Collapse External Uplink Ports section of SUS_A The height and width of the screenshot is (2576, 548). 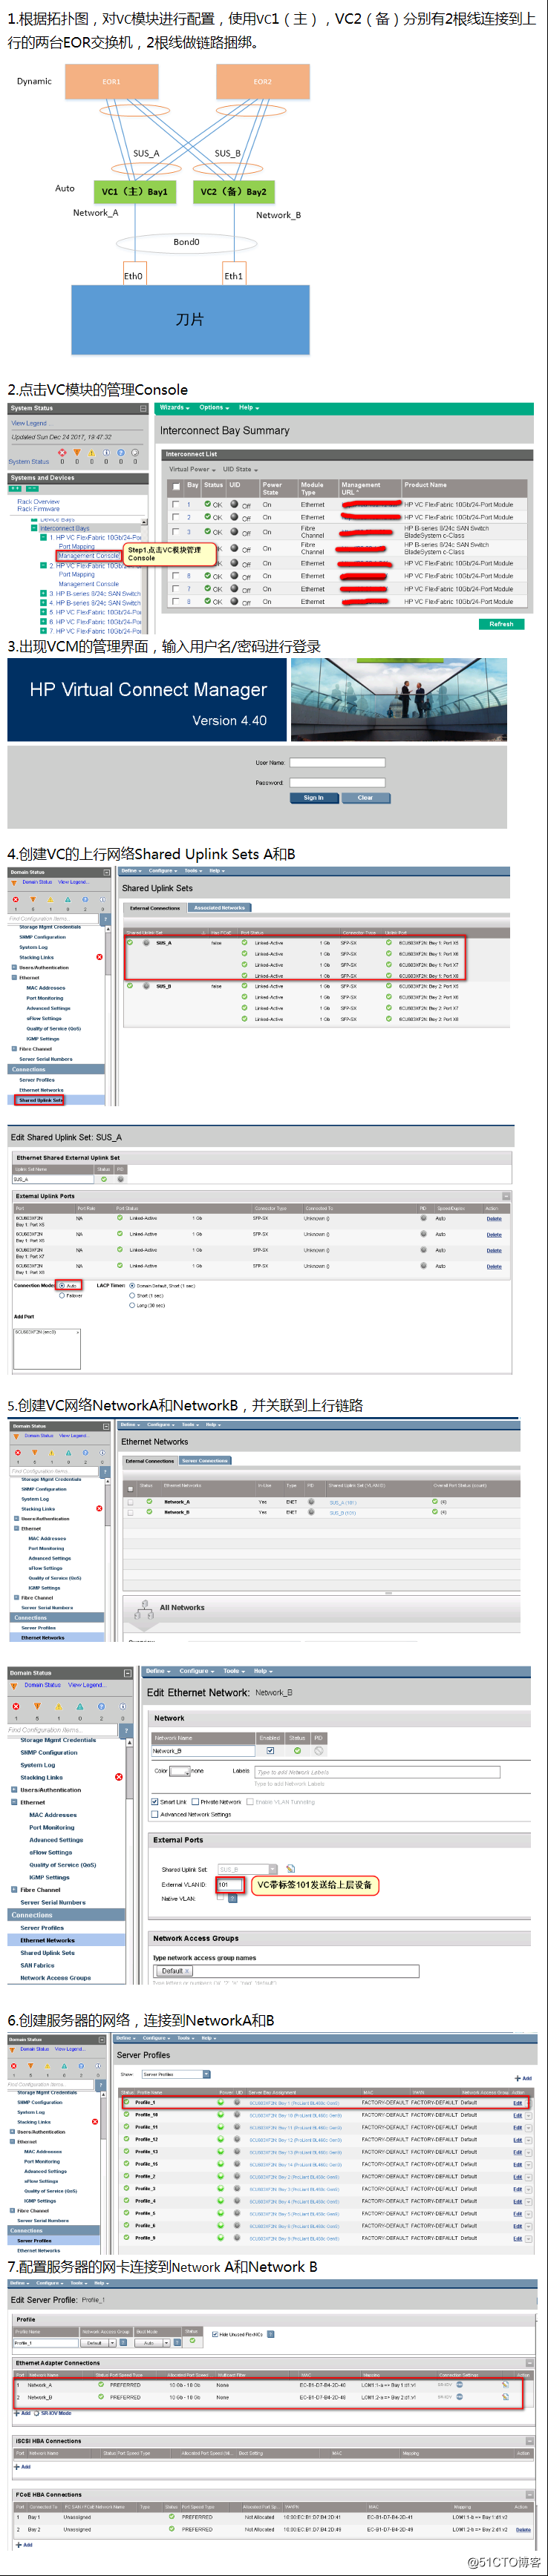[506, 1196]
